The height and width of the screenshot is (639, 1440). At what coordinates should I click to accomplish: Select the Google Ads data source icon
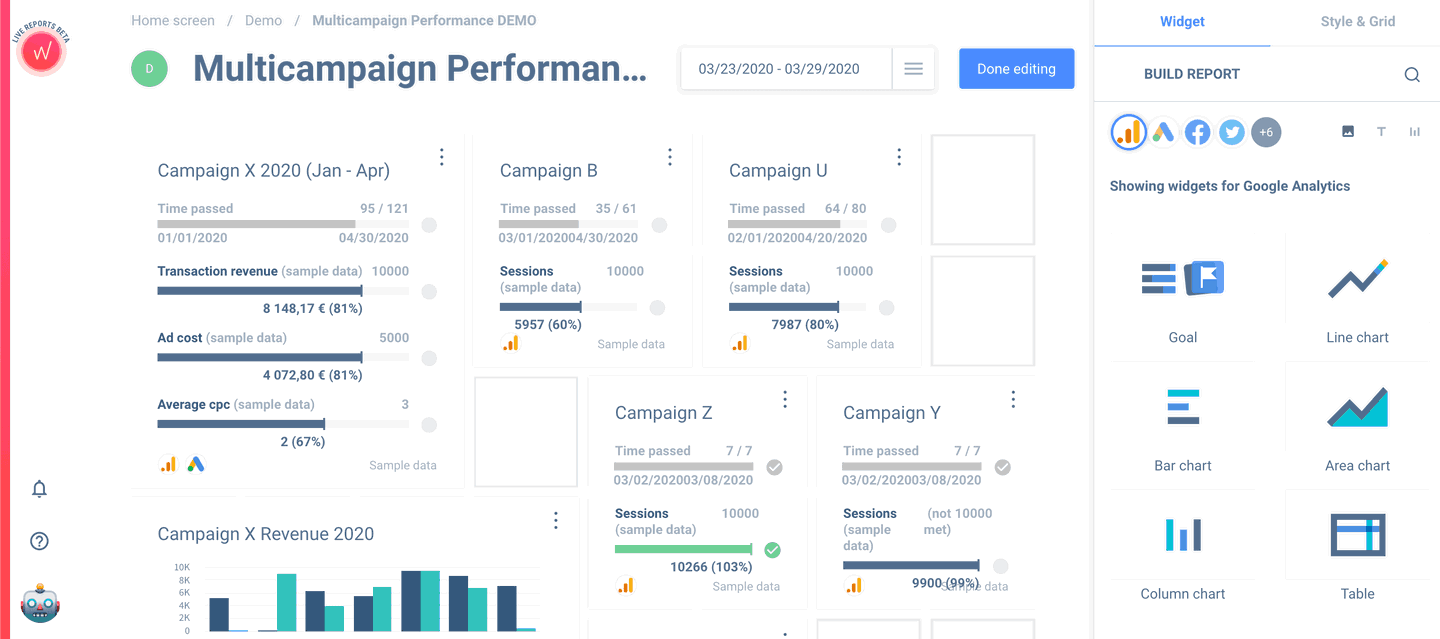click(x=1163, y=131)
